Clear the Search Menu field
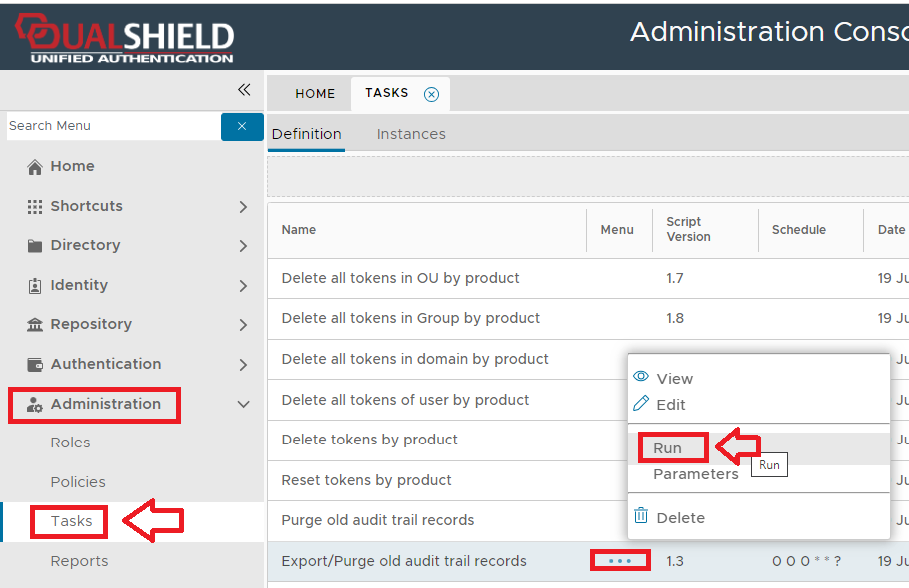 coord(242,126)
